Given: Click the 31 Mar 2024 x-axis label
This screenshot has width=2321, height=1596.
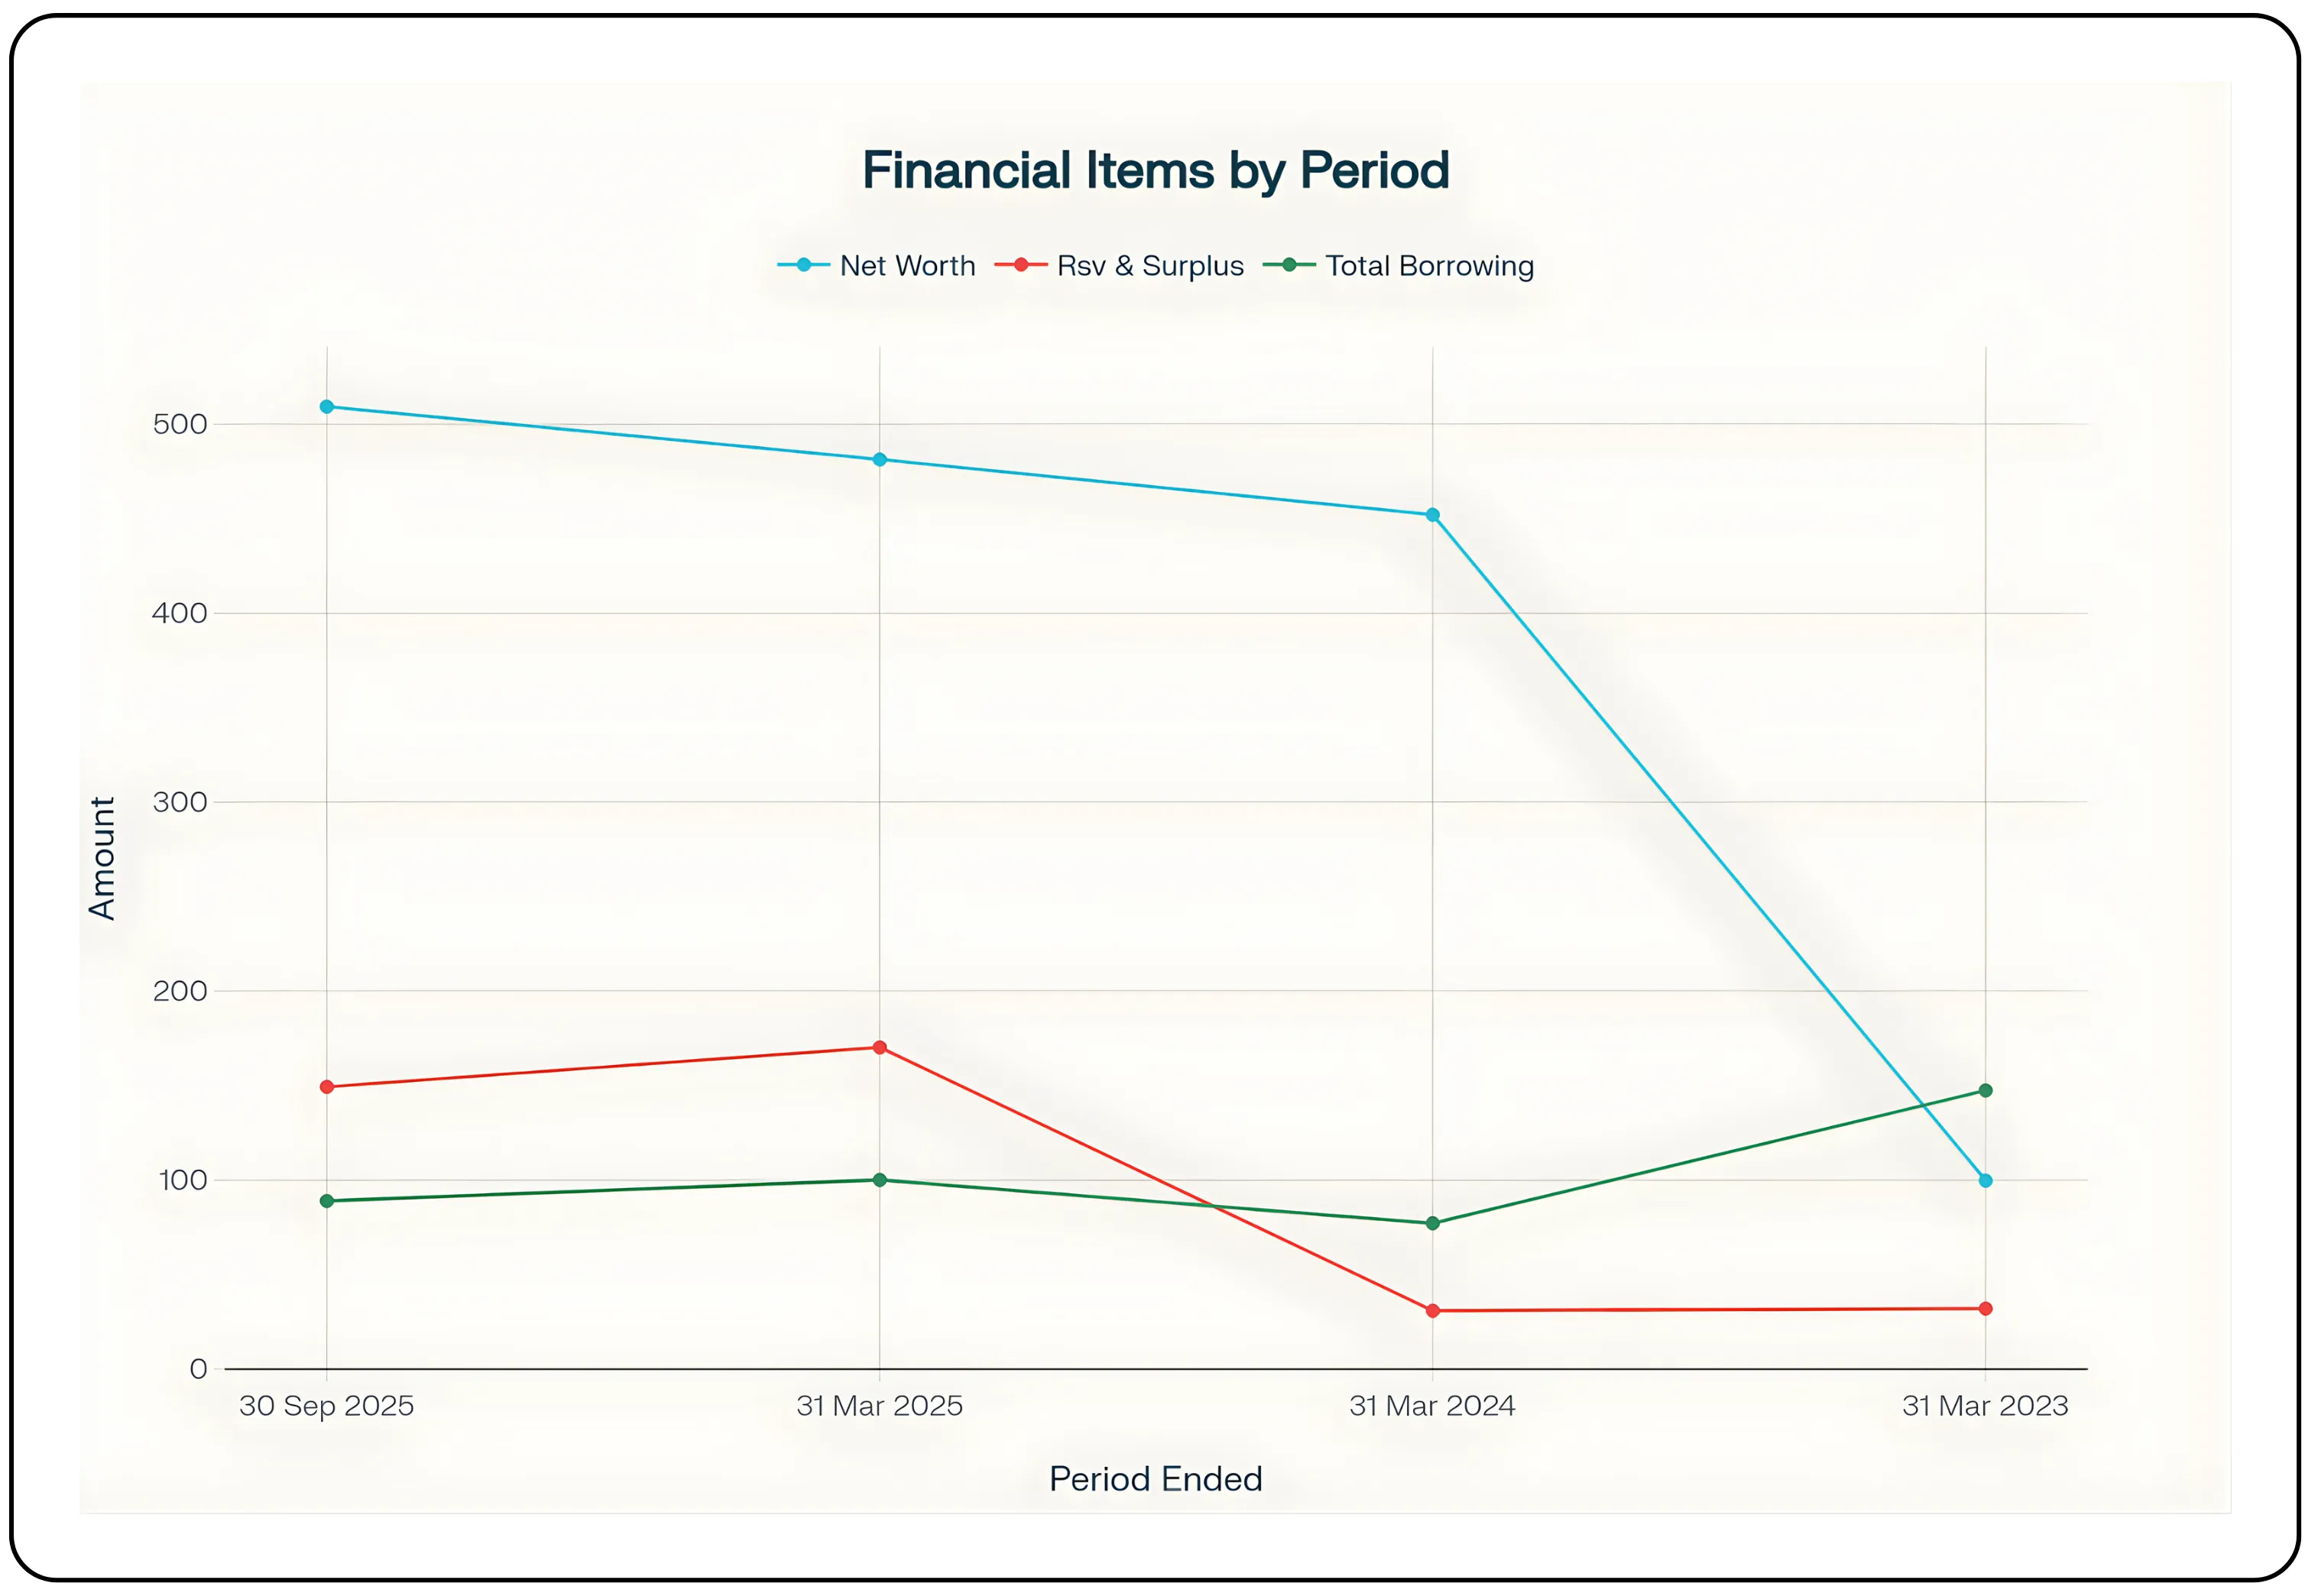Looking at the screenshot, I should [1432, 1406].
